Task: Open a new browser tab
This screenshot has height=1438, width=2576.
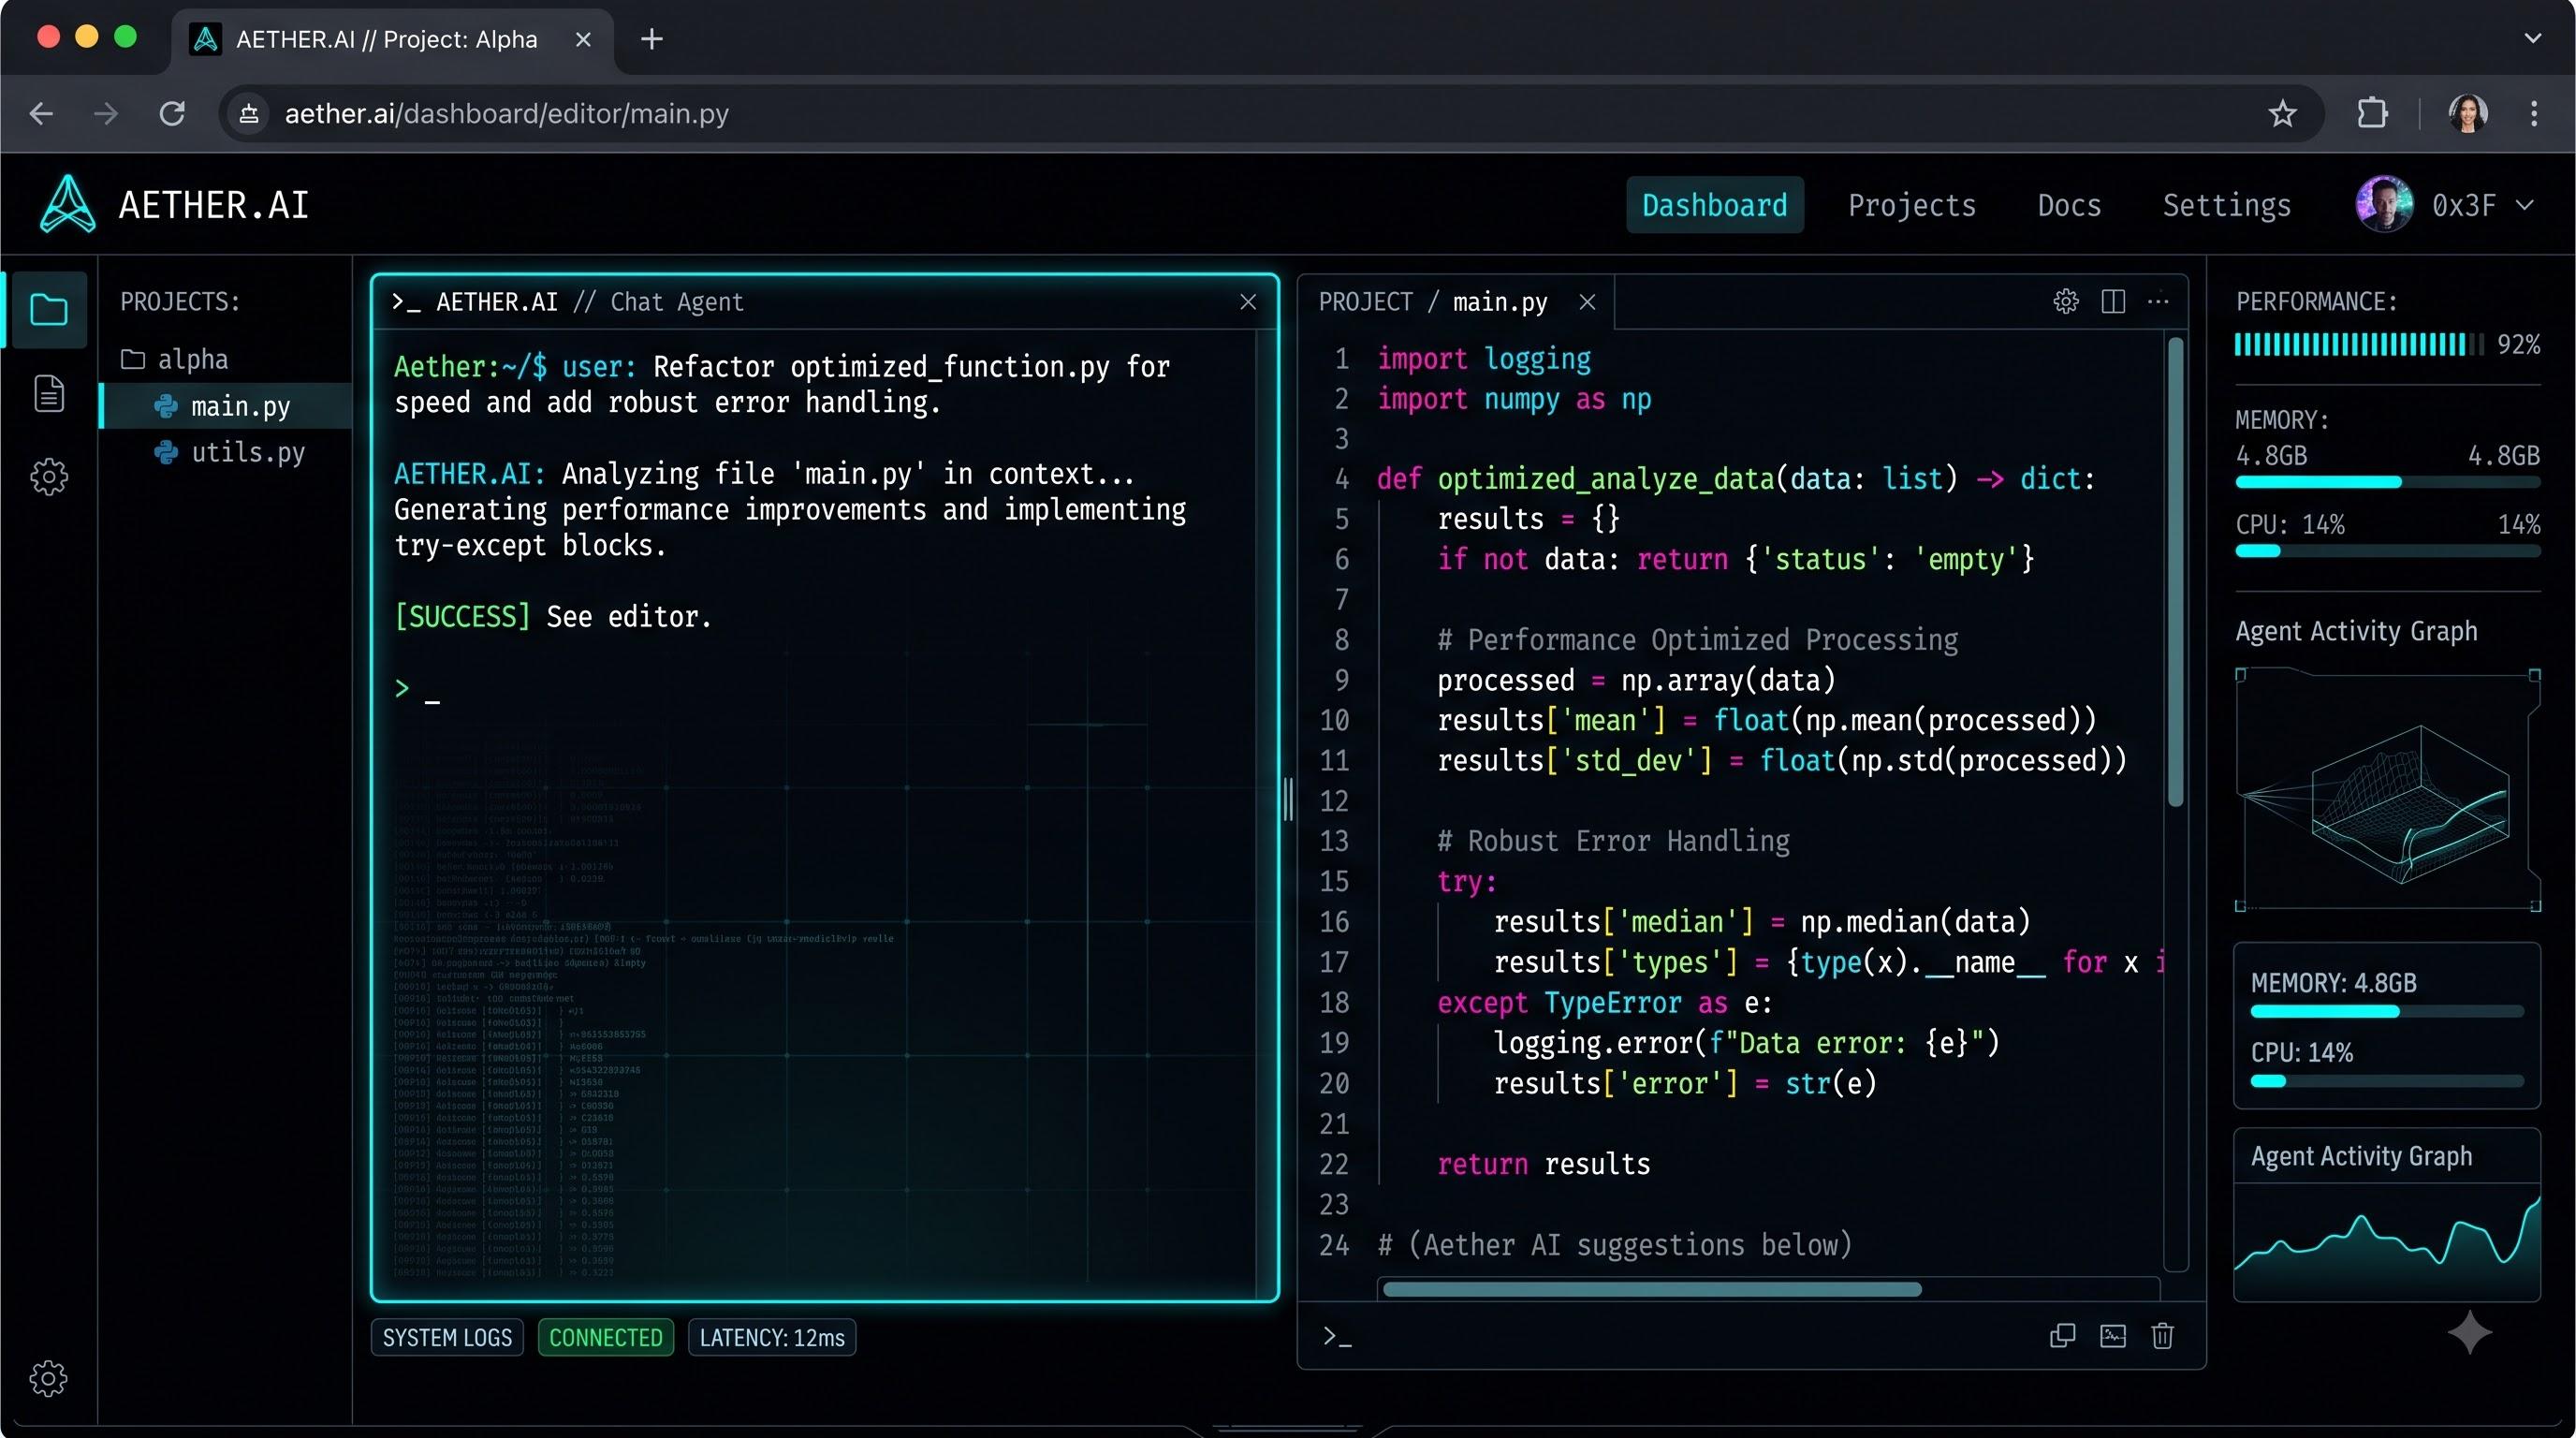Action: pyautogui.click(x=651, y=39)
